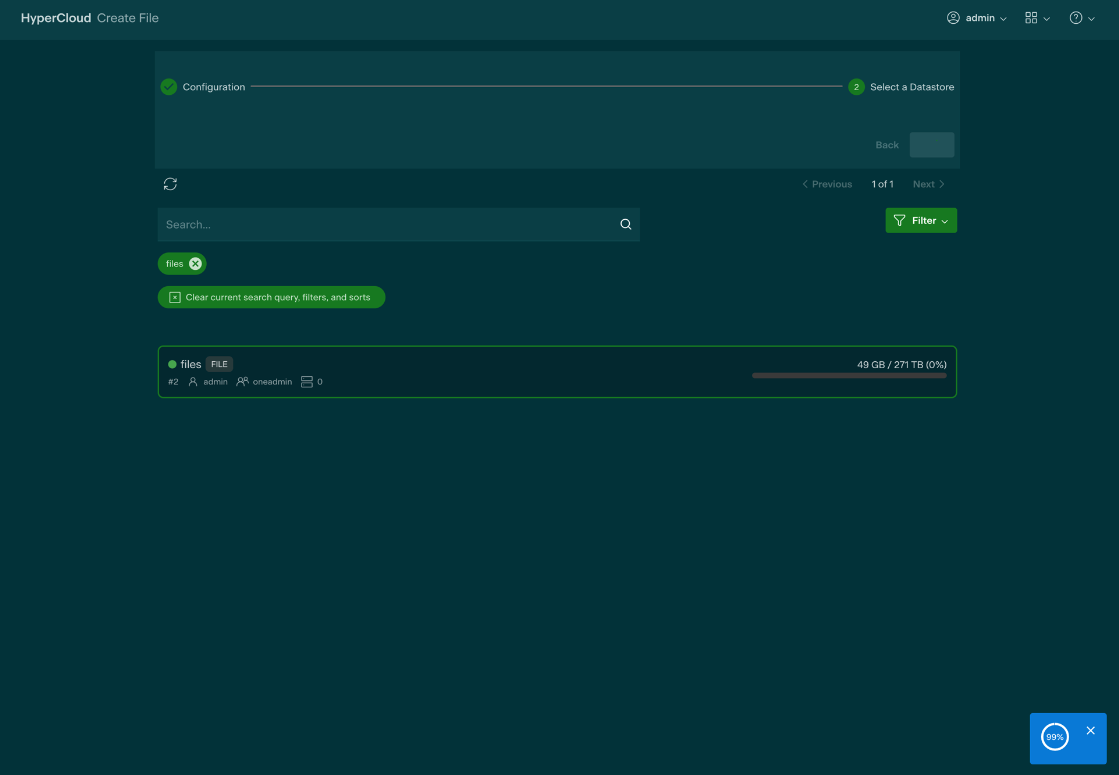Open the apps grid view menu
Screen dimensions: 1119x775
coord(1036,18)
